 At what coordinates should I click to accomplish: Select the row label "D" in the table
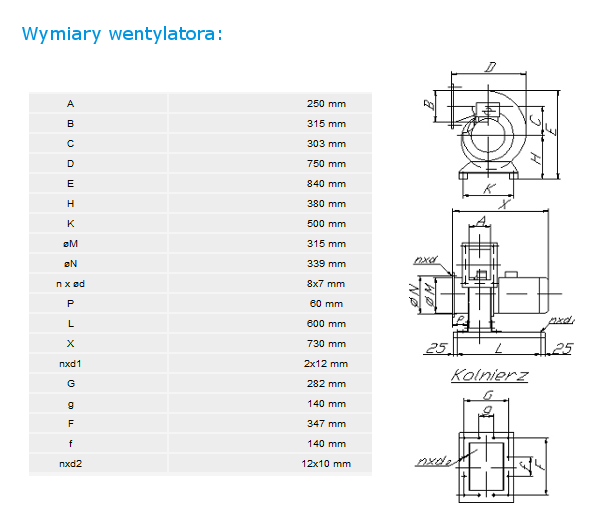tap(70, 164)
